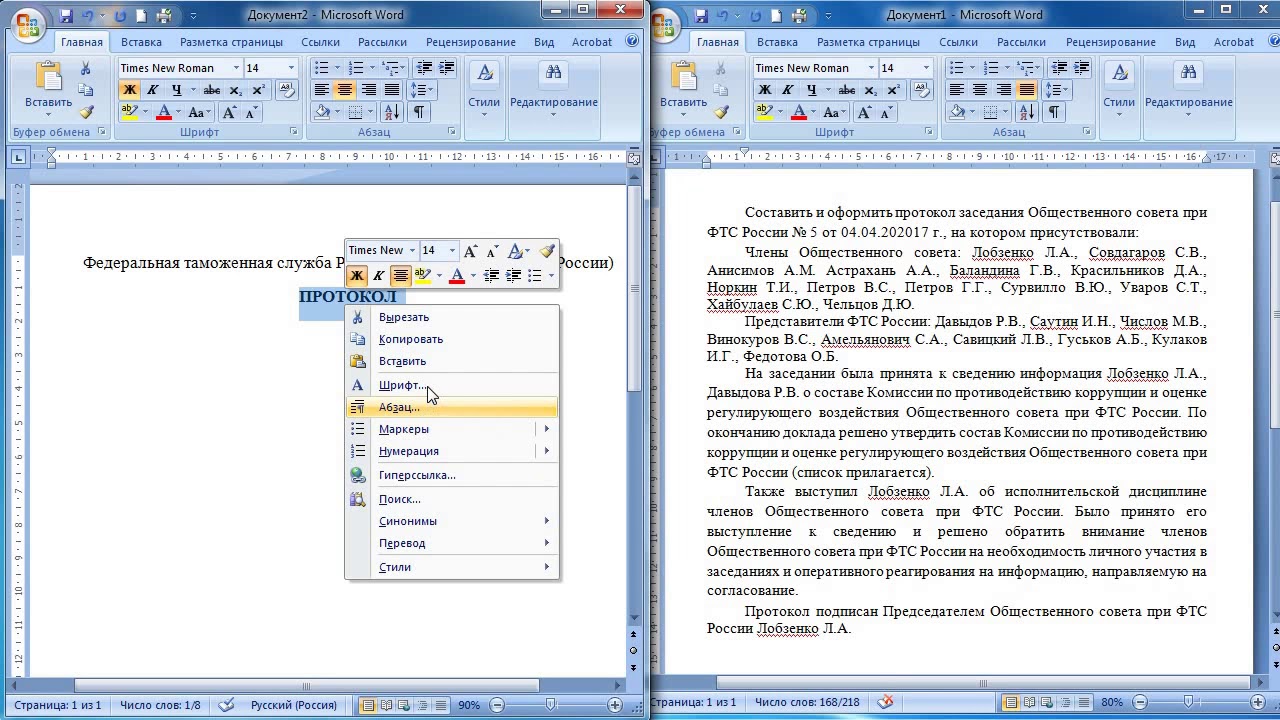Viewport: 1280px width, 720px height.
Task: Apply strikethrough in the Документ1 ribbon
Action: click(x=848, y=90)
